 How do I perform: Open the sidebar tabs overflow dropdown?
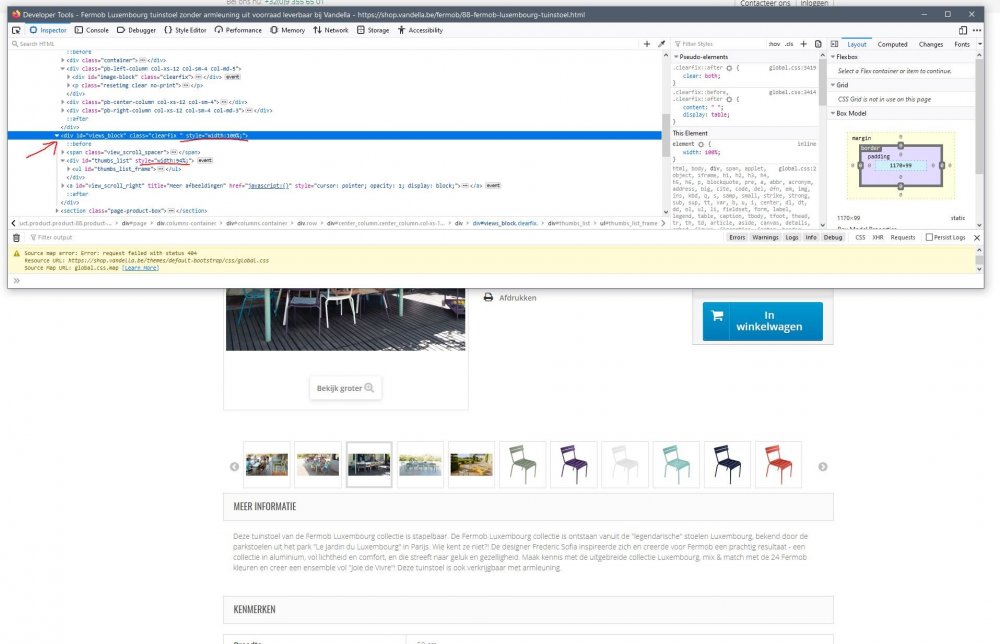(x=980, y=44)
